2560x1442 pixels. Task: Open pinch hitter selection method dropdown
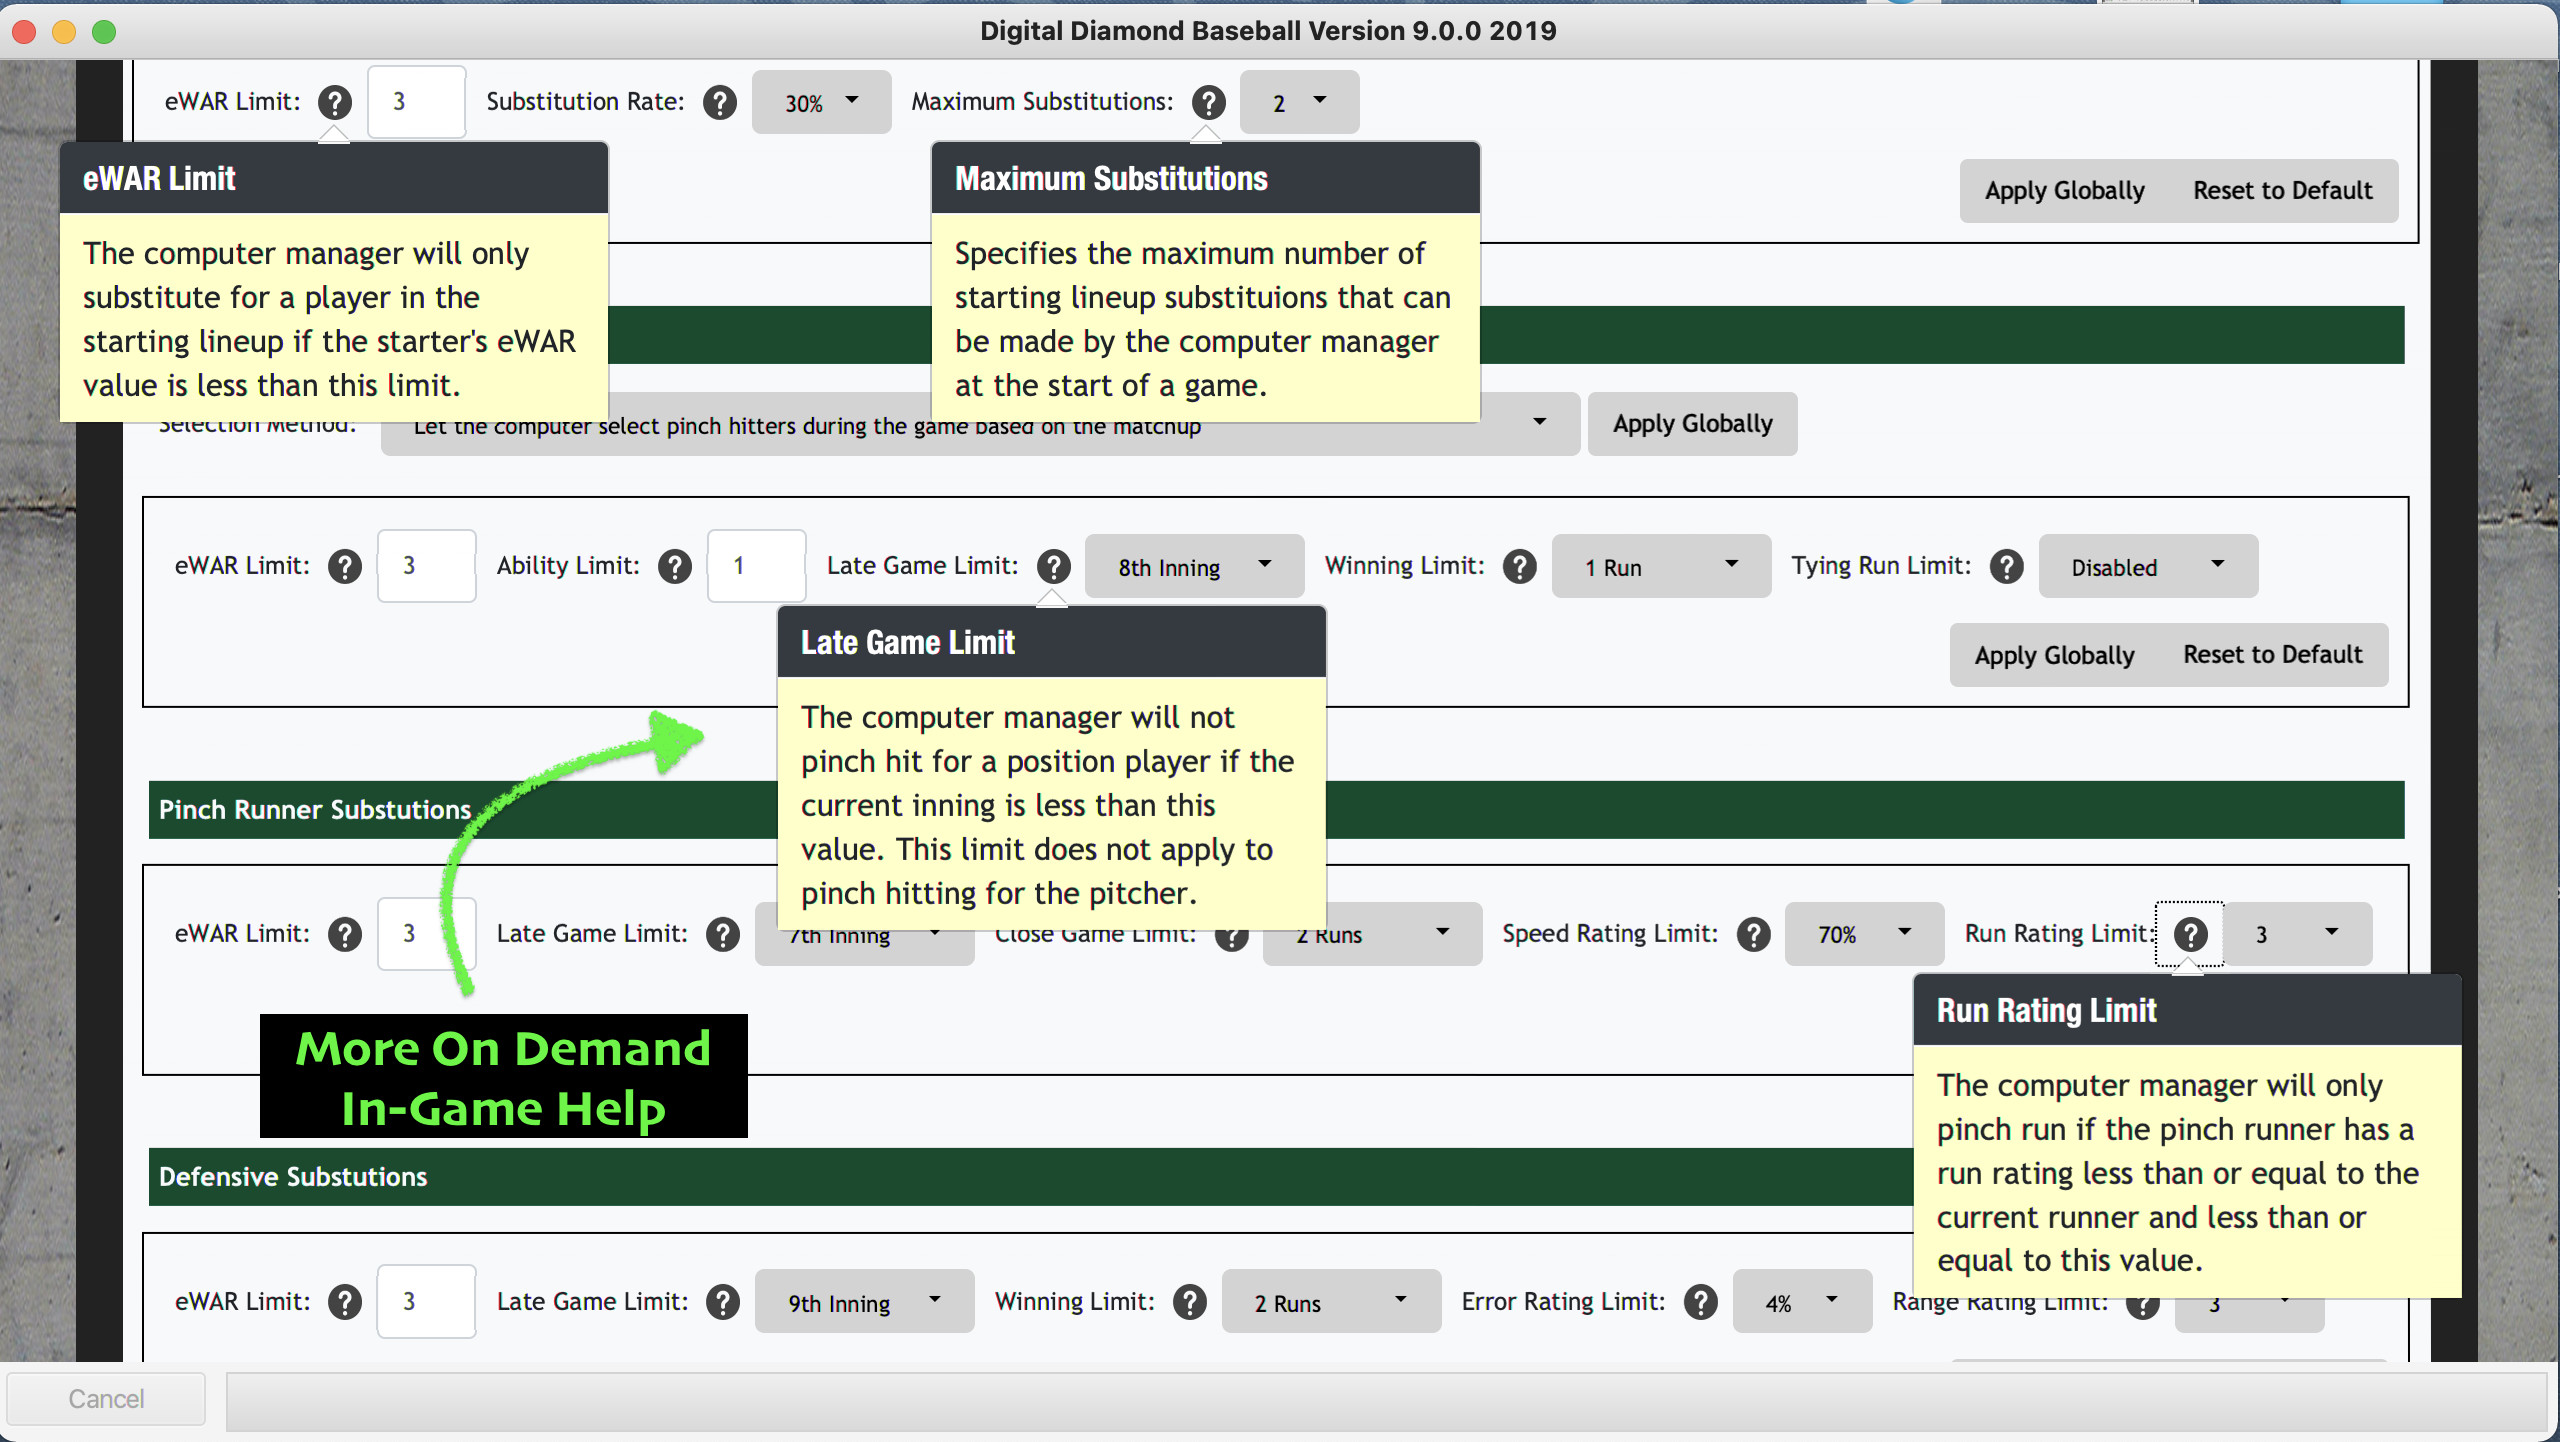tap(1538, 424)
